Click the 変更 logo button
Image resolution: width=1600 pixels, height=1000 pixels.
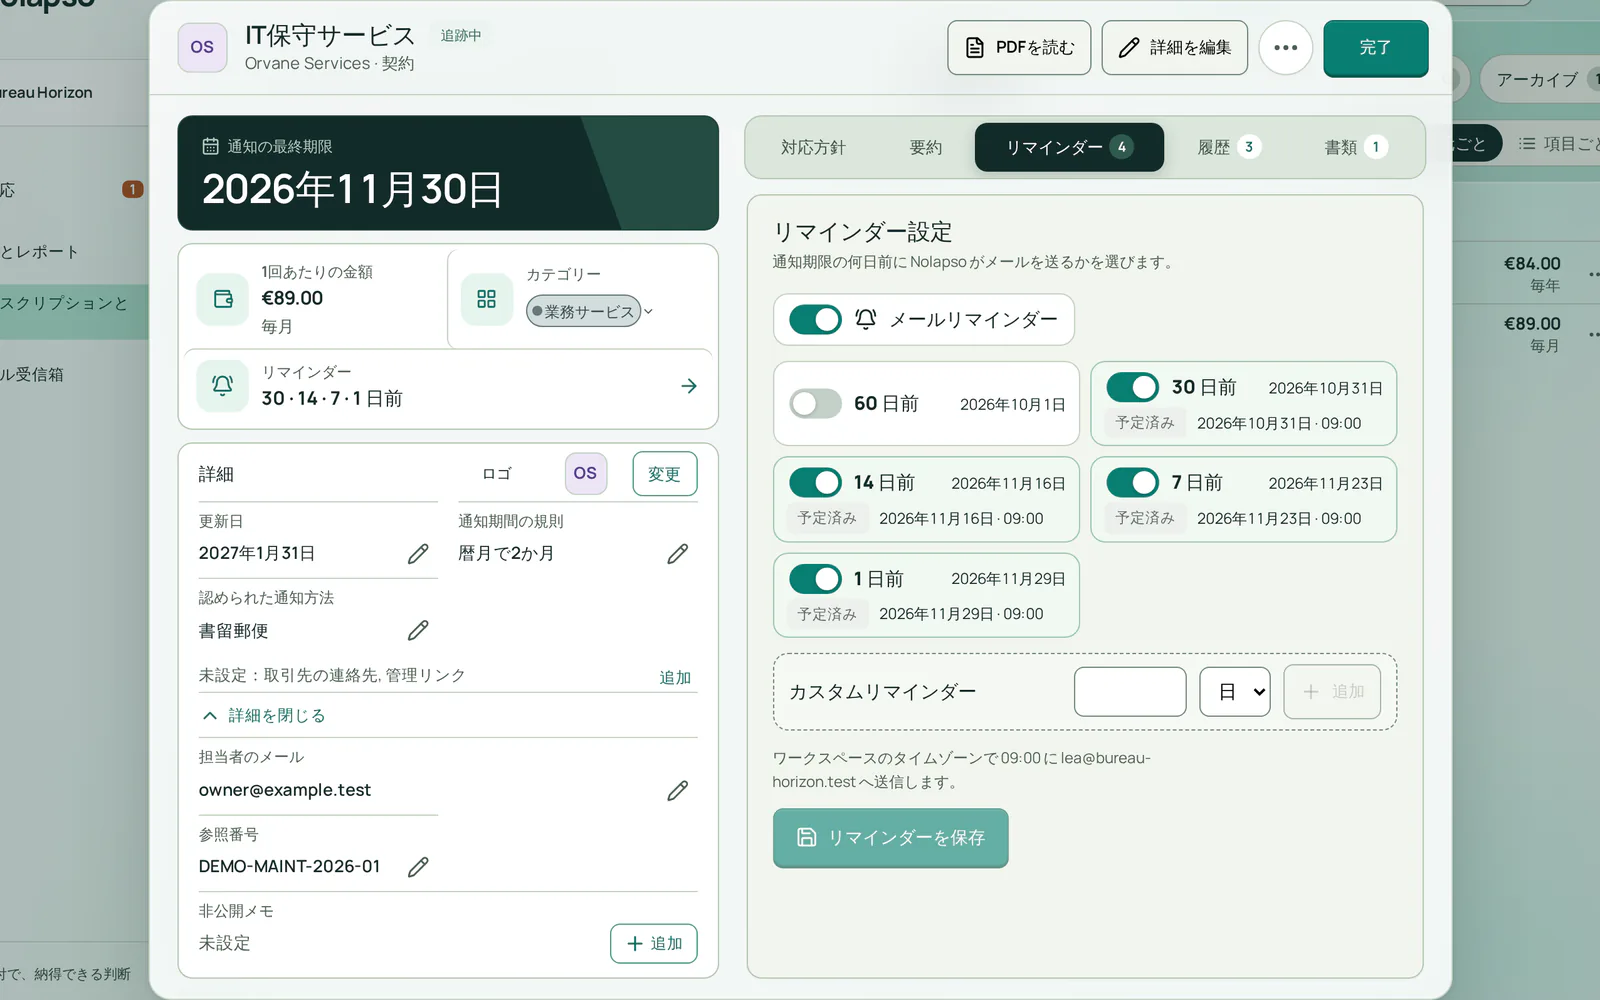[664, 474]
